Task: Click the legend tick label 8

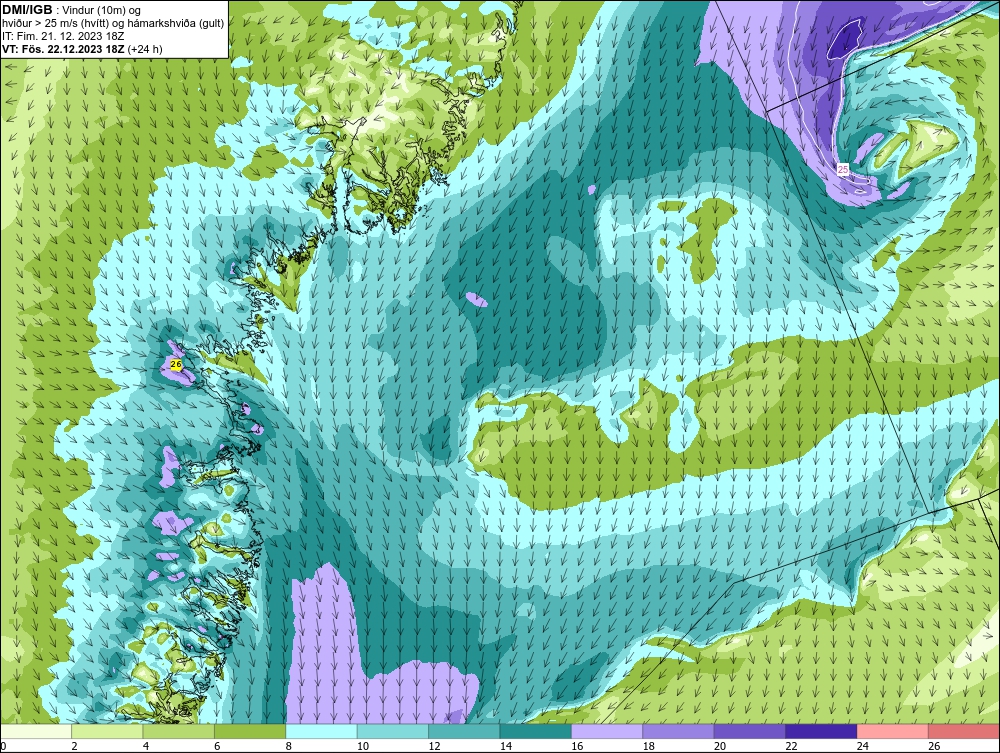Action: 289,746
